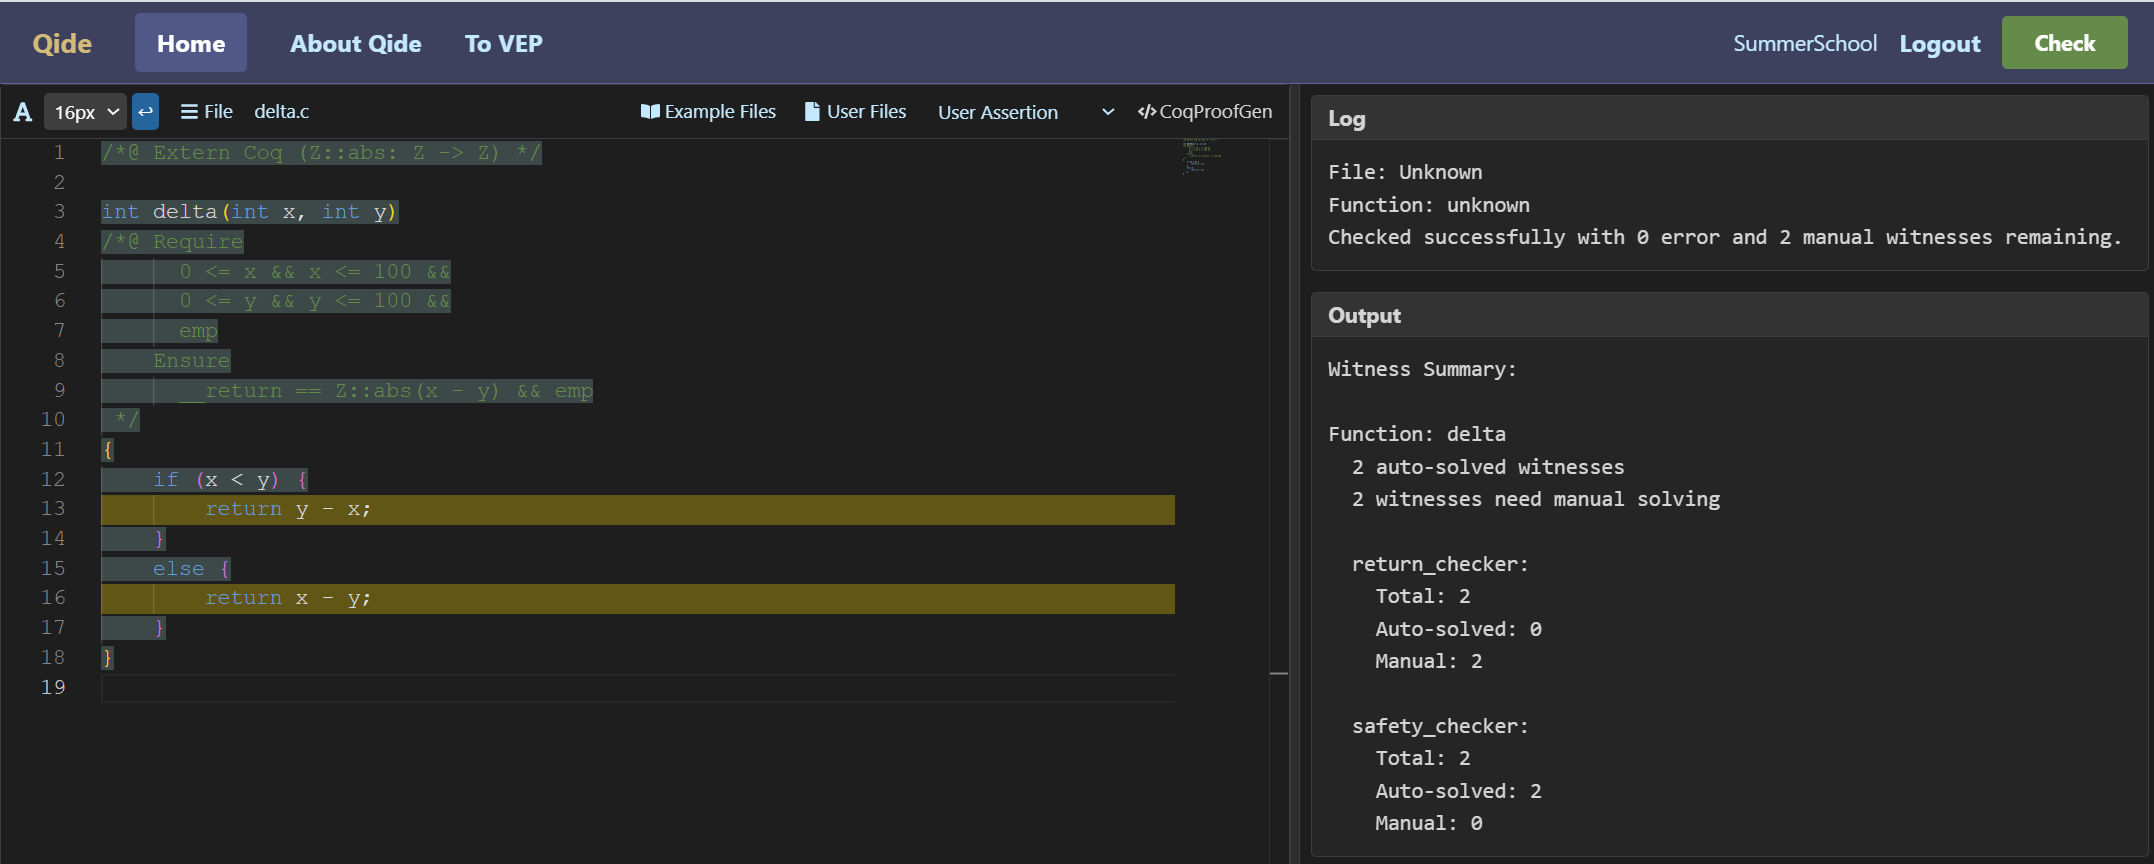Click the 'if (x < y) {' line
Image resolution: width=2154 pixels, height=864 pixels.
pyautogui.click(x=231, y=480)
